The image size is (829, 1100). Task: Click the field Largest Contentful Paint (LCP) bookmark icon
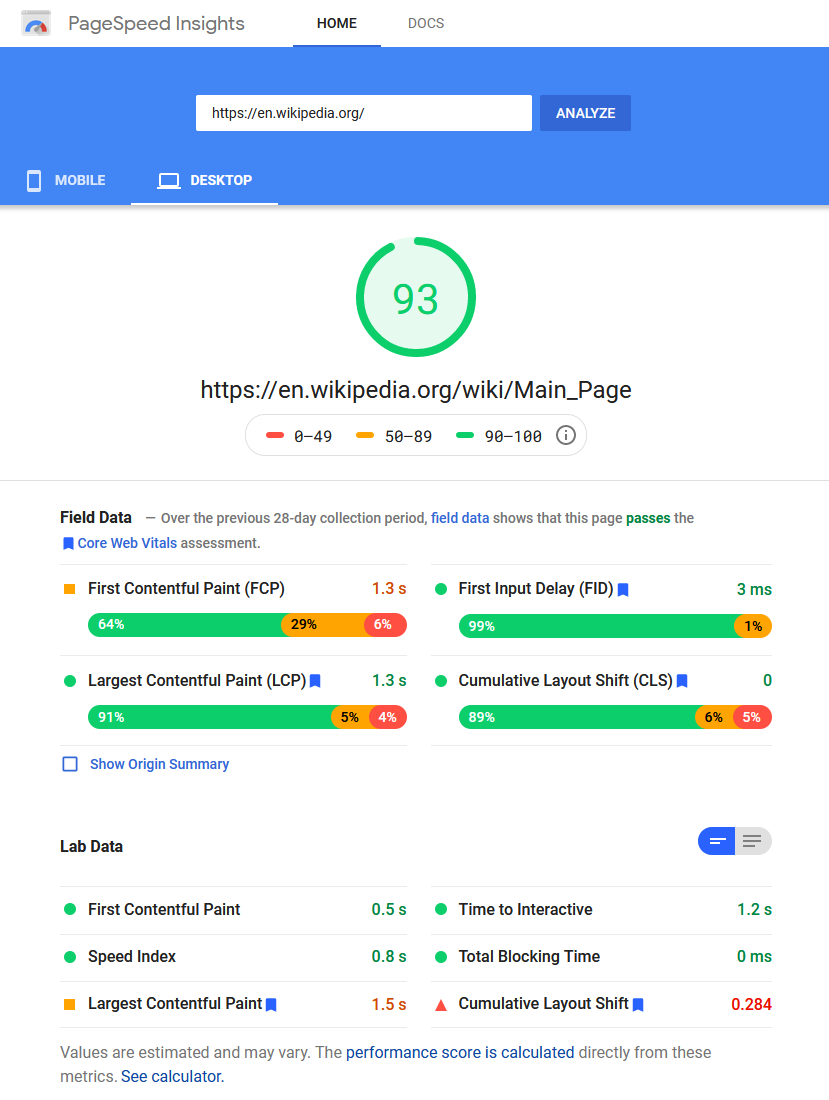tap(315, 681)
